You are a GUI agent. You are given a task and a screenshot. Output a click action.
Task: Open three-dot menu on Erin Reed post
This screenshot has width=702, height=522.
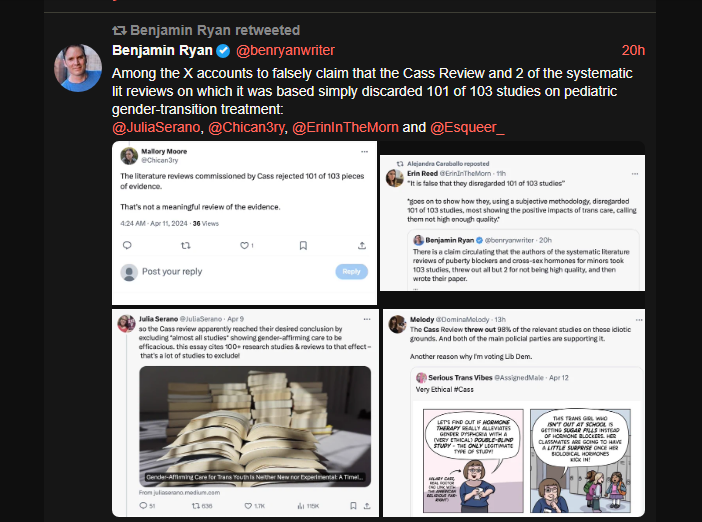pos(635,174)
